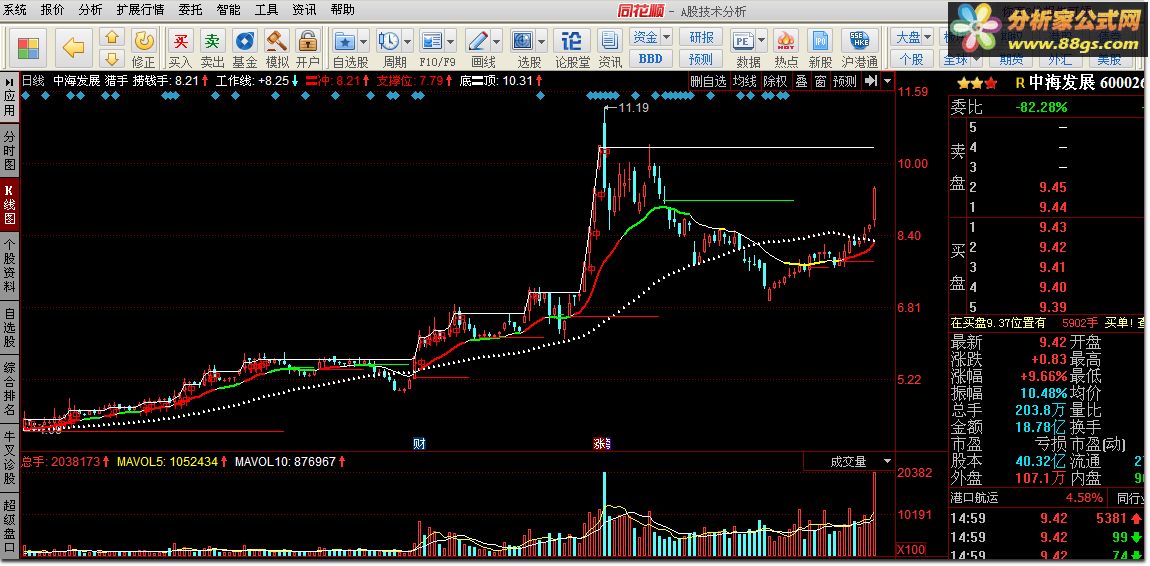The image size is (1150, 566).
Task: Click the BBD button
Action: (x=651, y=58)
